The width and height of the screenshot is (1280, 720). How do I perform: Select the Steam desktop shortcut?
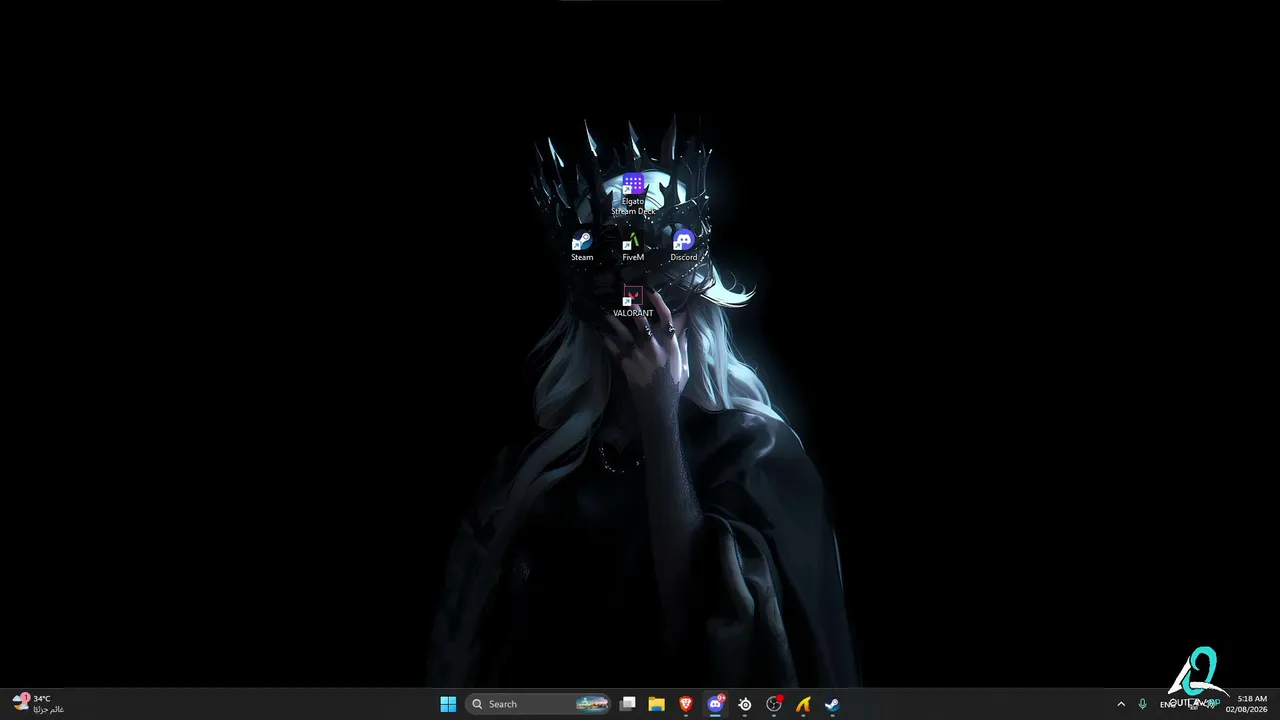[582, 246]
